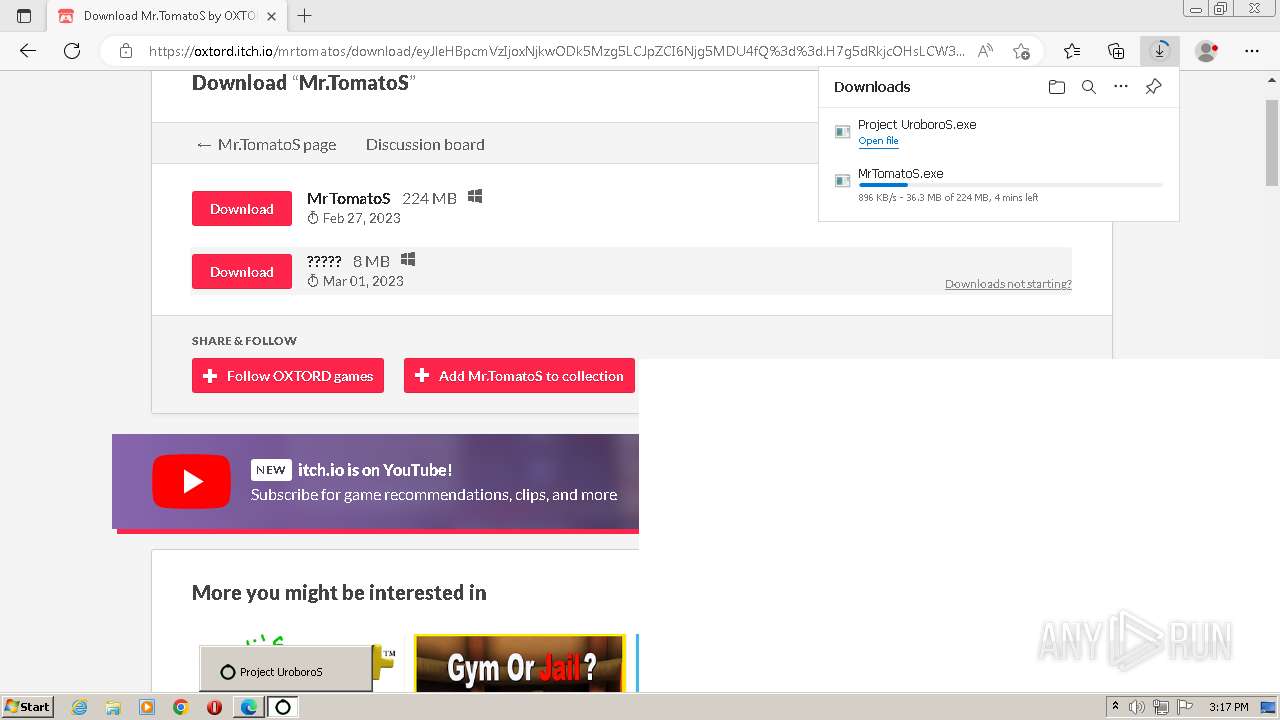This screenshot has height=720, width=1280.
Task: Switch to the Edge taskbar button
Action: tap(248, 707)
